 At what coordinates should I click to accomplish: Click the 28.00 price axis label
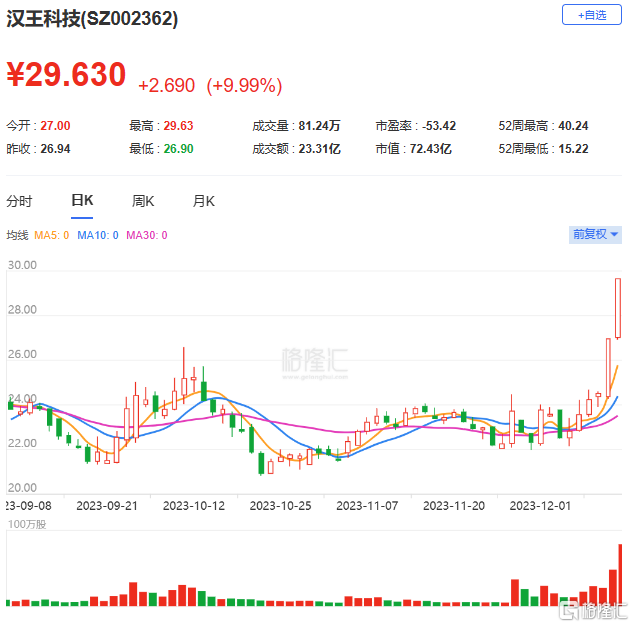(x=22, y=310)
